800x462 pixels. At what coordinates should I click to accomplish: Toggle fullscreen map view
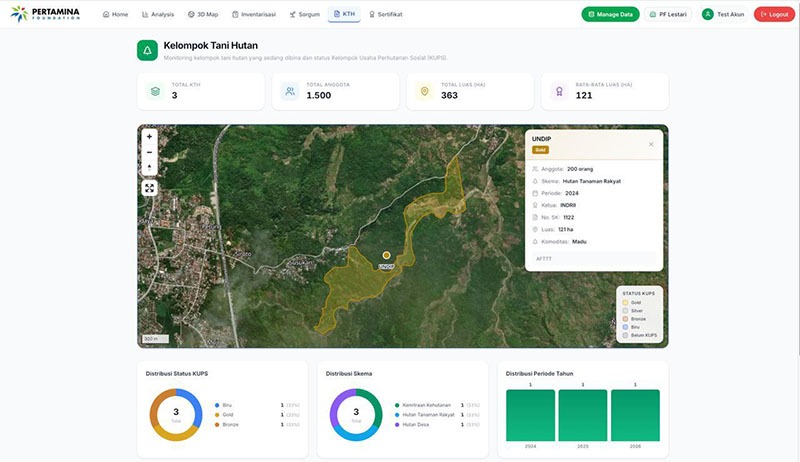click(149, 189)
